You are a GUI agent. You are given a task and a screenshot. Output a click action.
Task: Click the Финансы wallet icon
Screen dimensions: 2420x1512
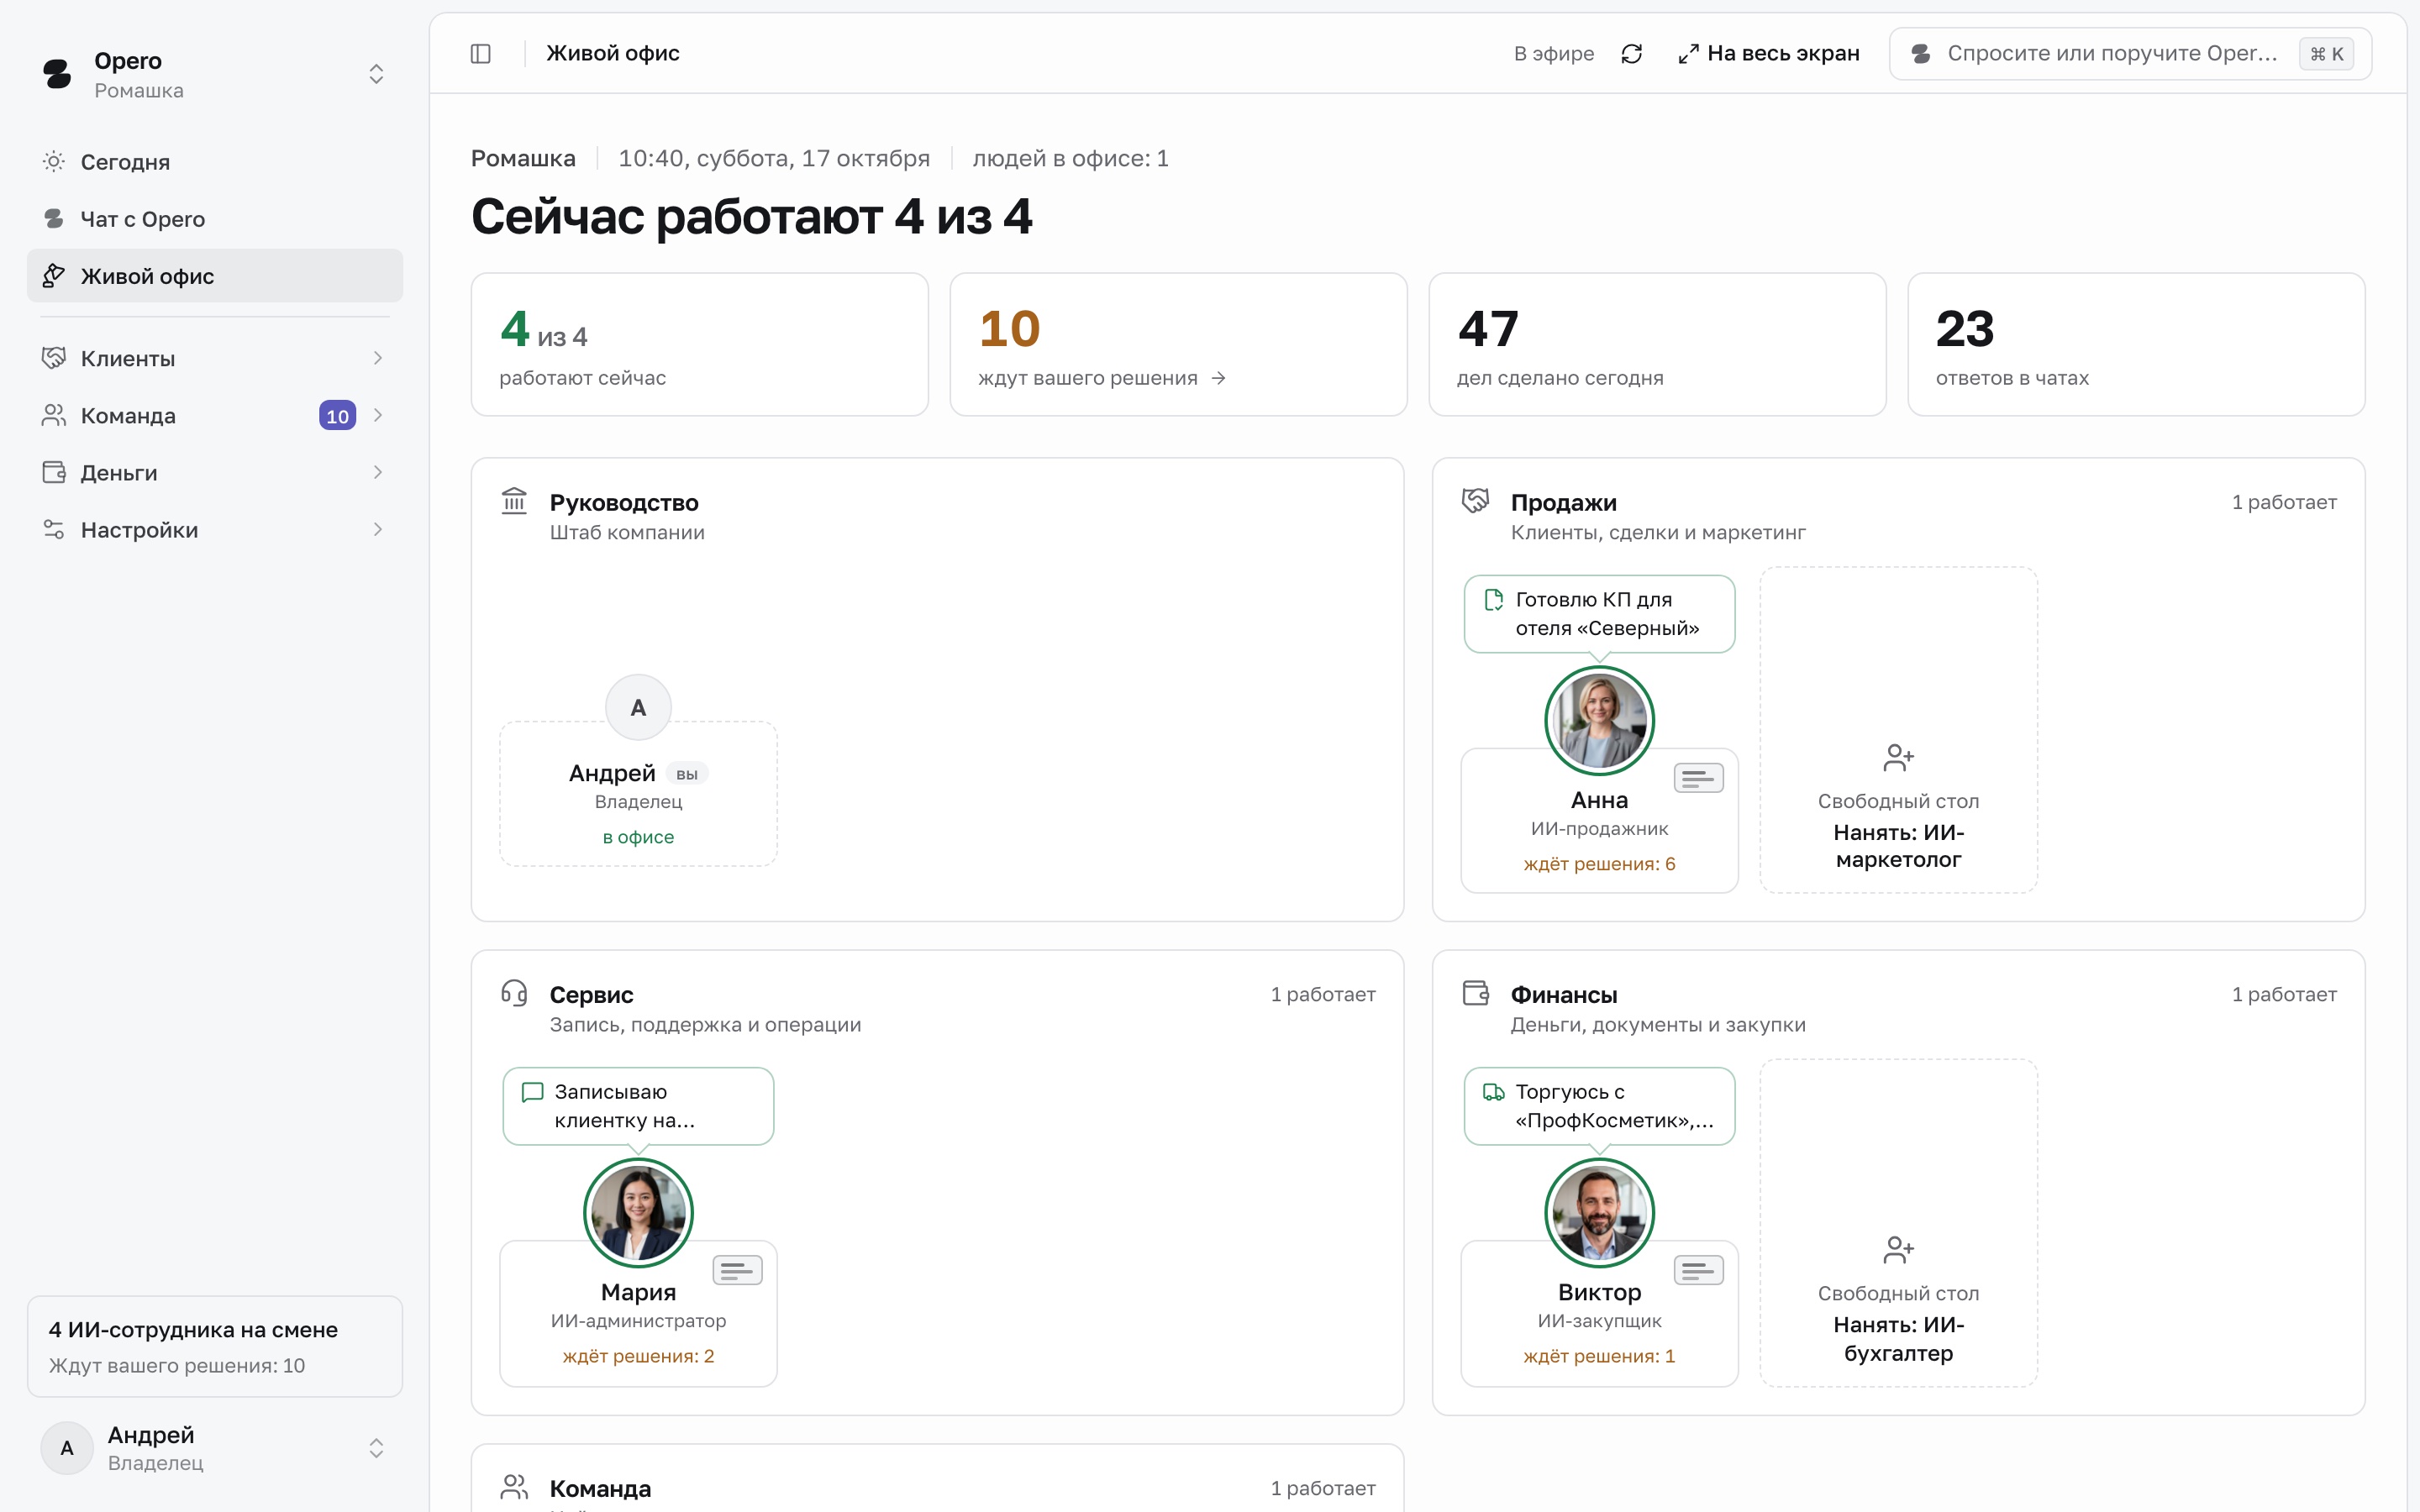(1475, 992)
